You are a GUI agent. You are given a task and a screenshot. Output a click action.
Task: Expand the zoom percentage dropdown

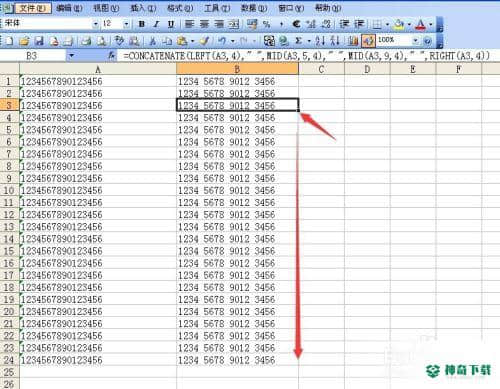tap(415, 41)
